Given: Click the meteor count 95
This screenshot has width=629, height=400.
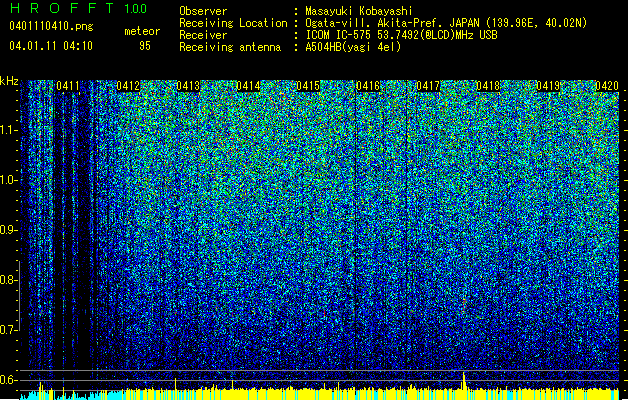Looking at the screenshot, I should click(145, 46).
